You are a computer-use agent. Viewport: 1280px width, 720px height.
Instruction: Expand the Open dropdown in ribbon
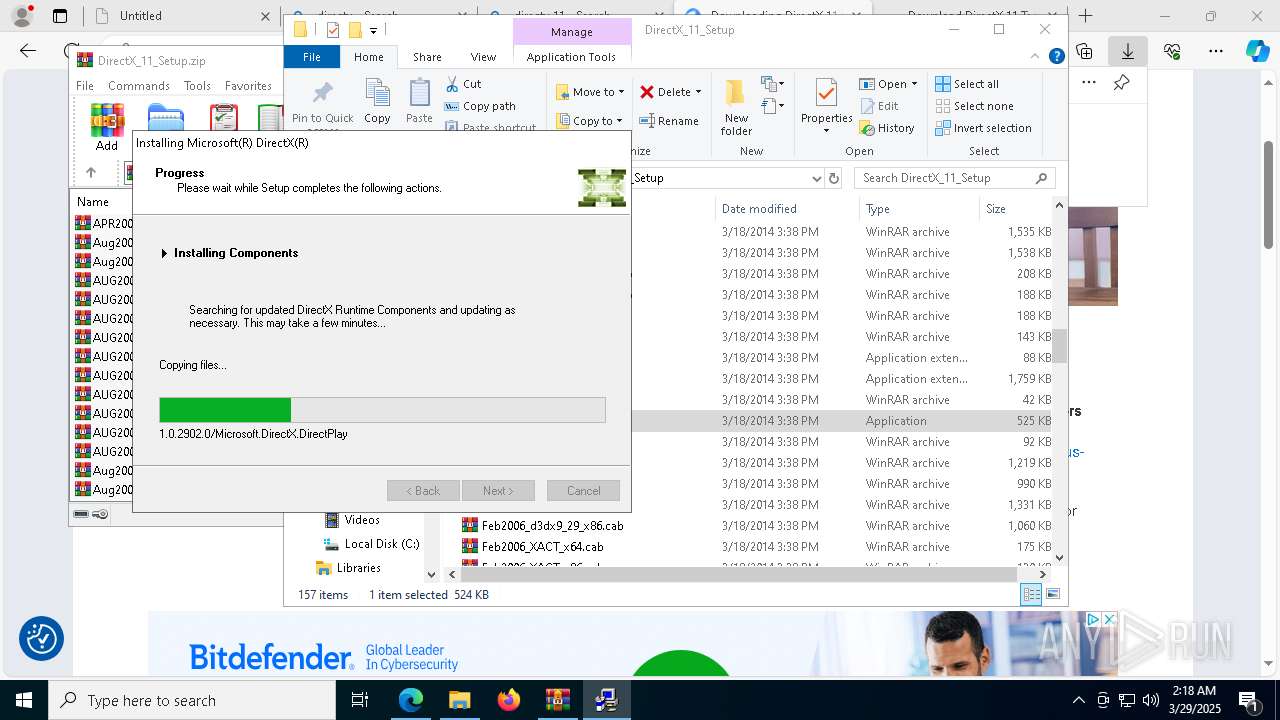tap(914, 84)
